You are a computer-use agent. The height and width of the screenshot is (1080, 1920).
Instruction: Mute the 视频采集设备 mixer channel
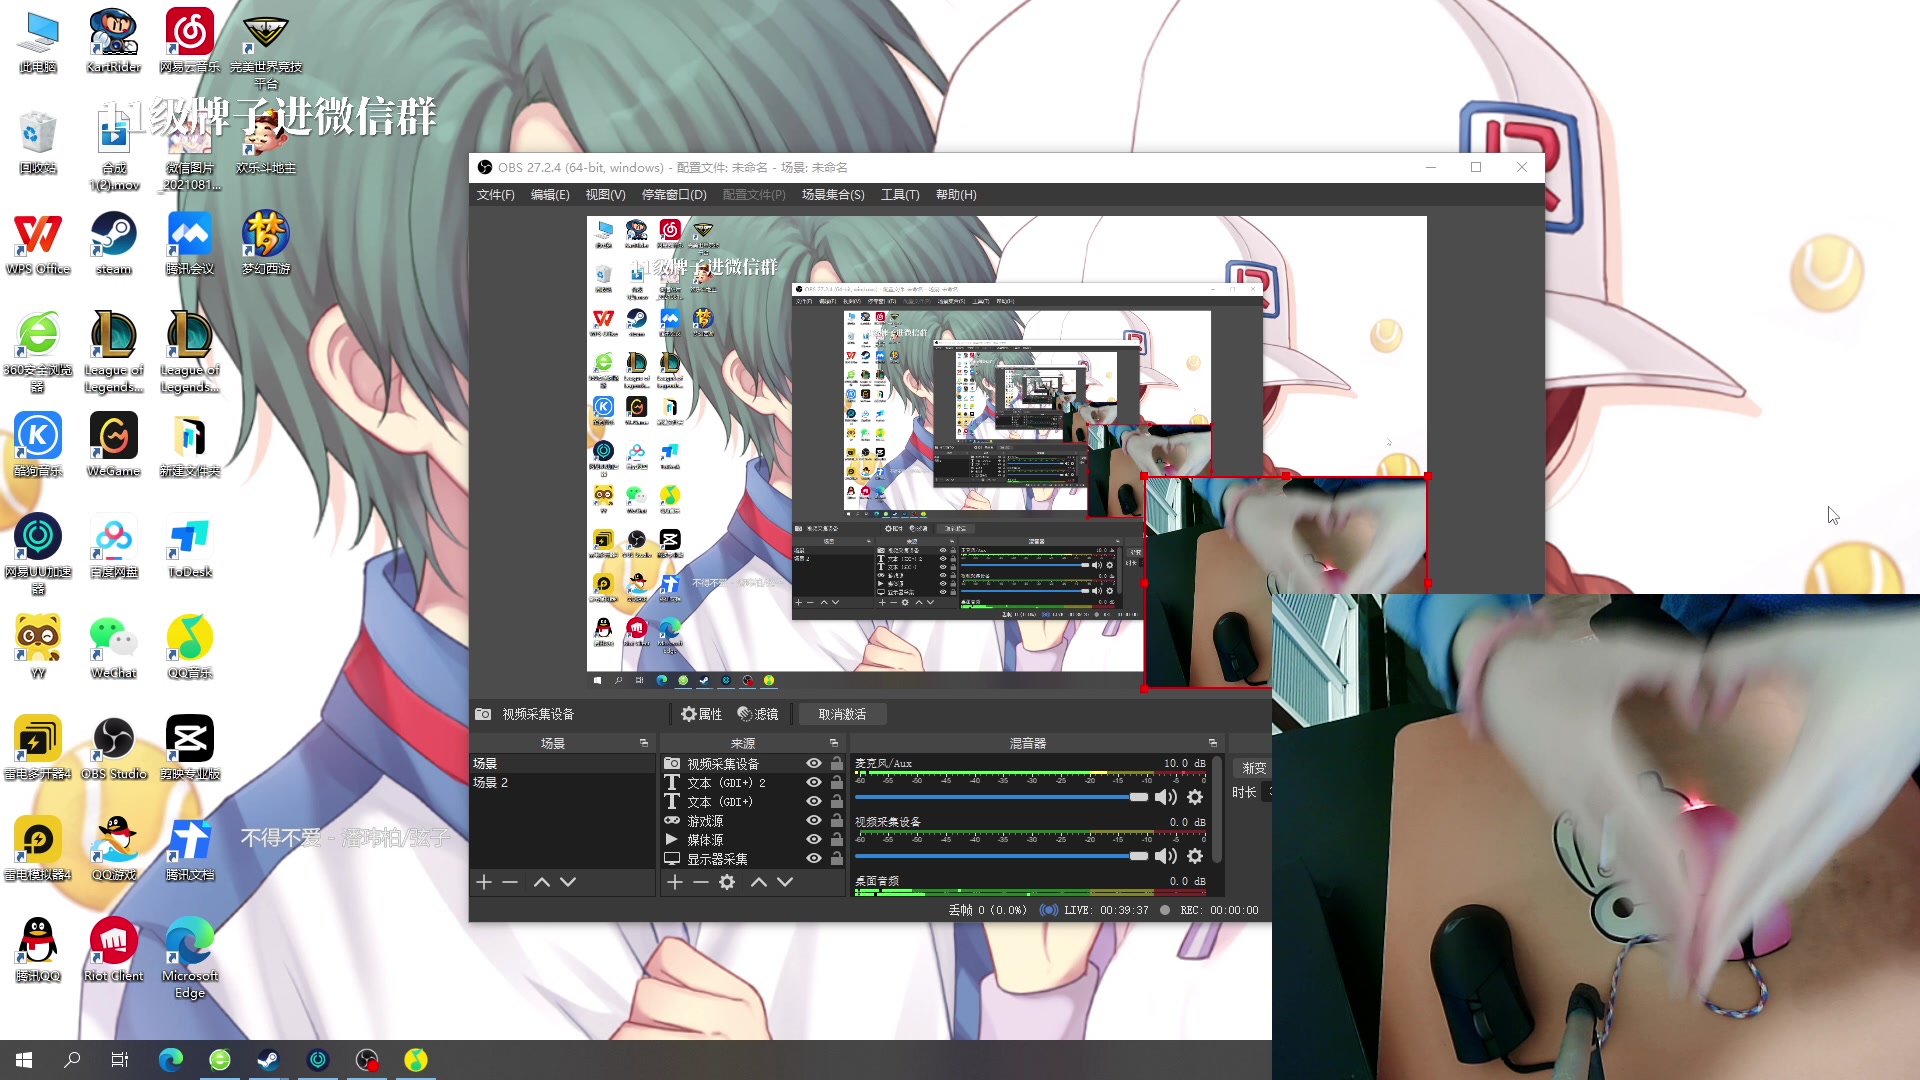click(1165, 856)
